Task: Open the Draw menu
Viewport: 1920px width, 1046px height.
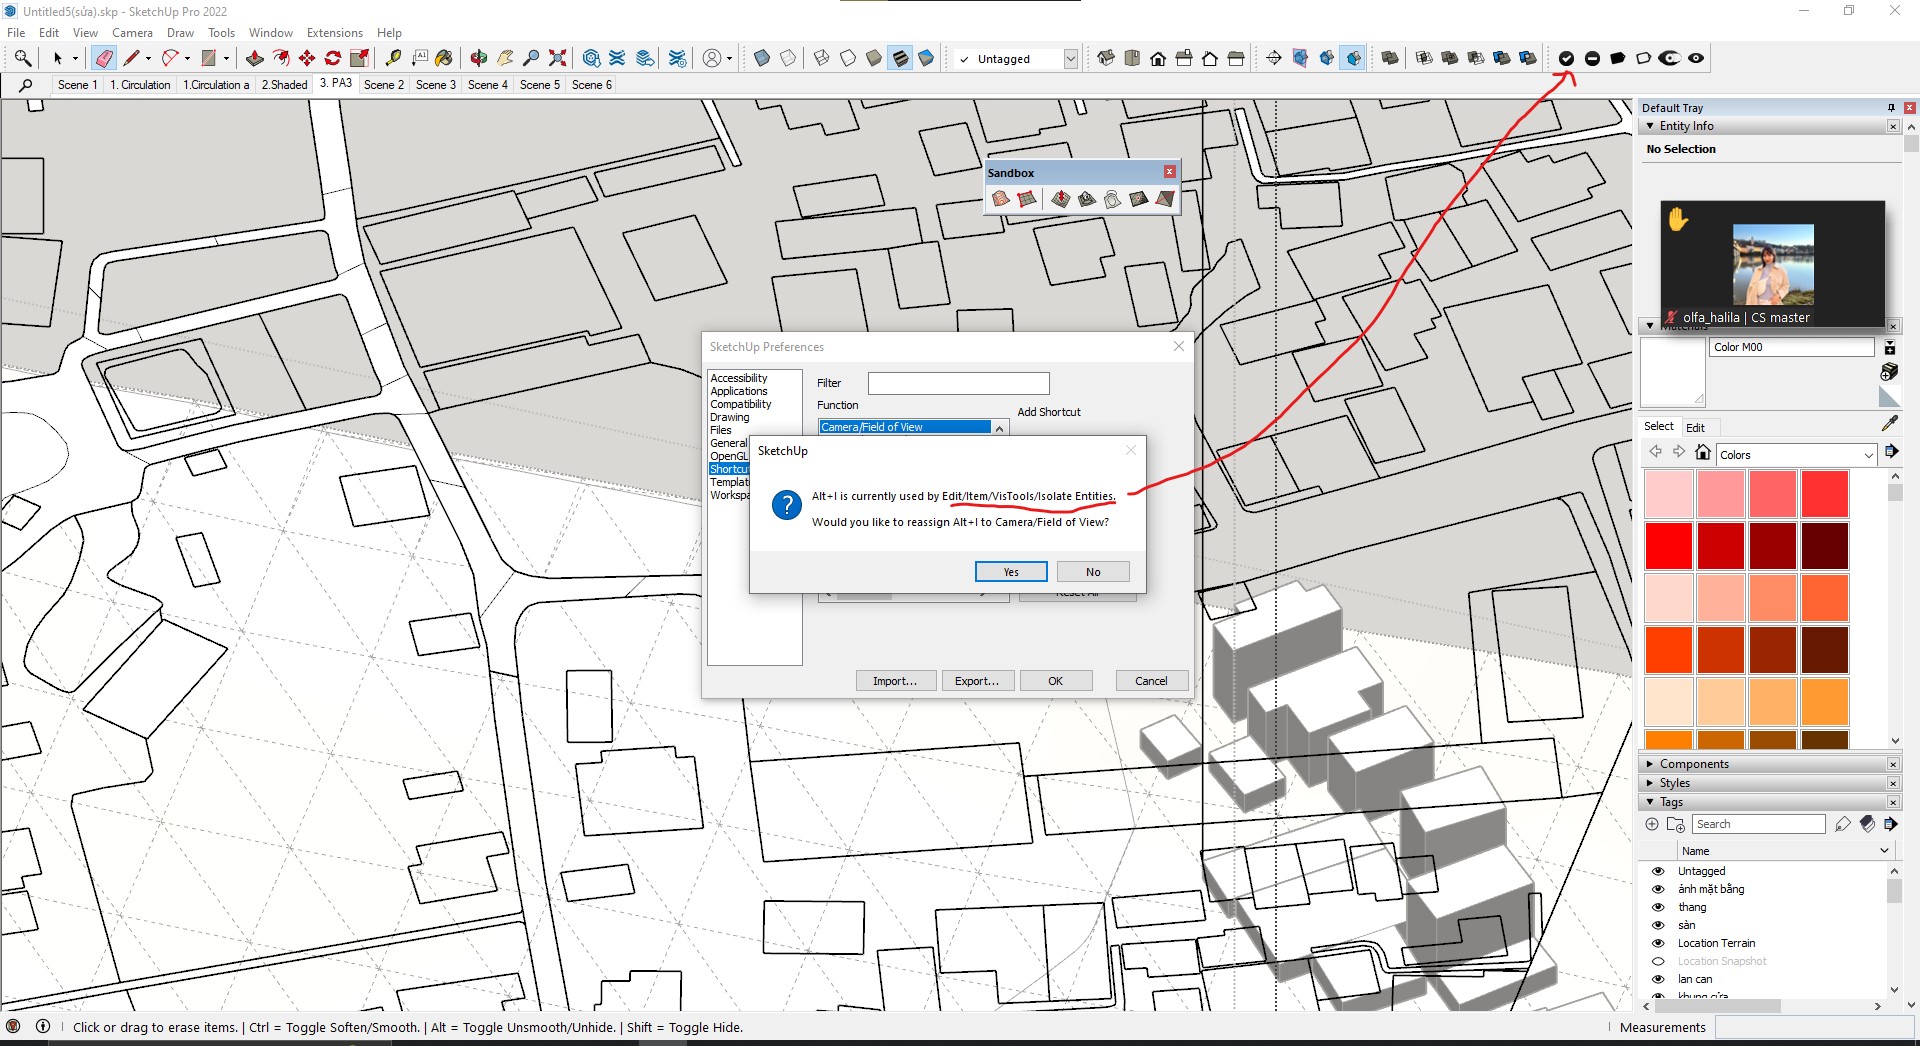Action: click(180, 33)
